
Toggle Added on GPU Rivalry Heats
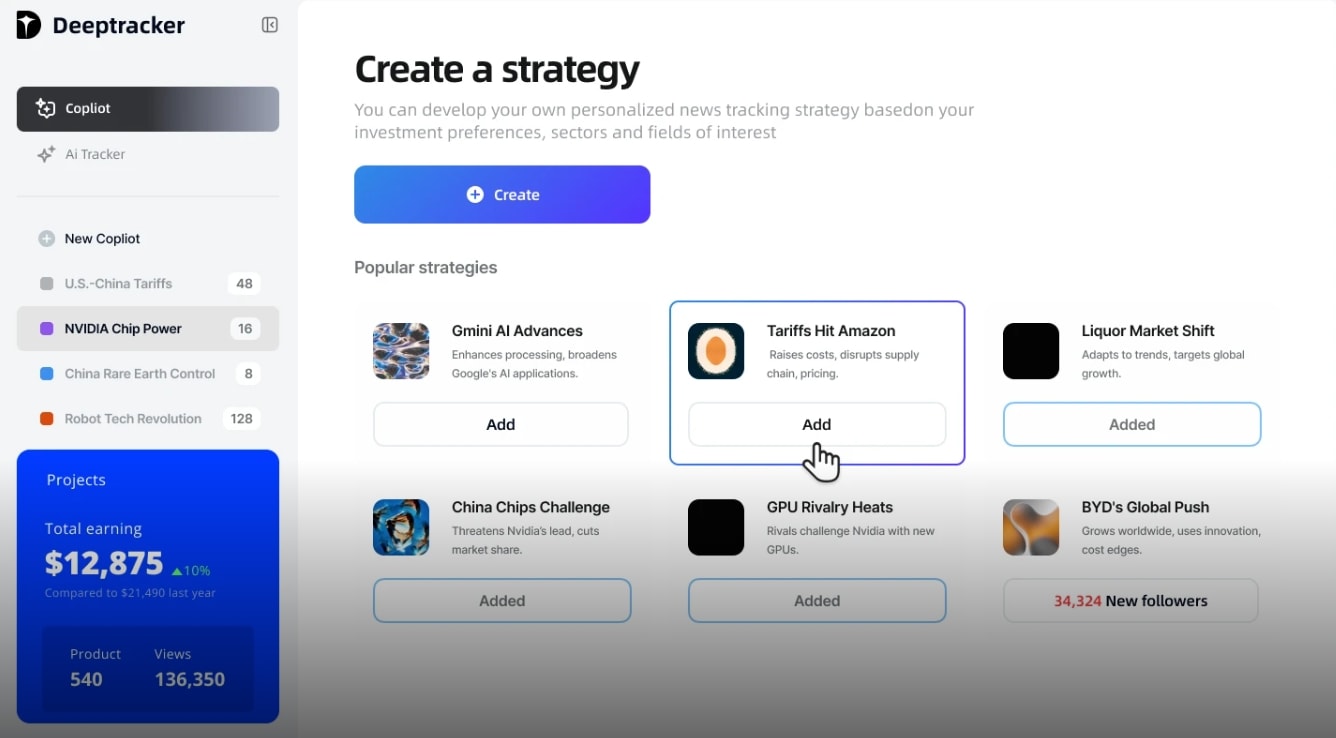coord(817,600)
